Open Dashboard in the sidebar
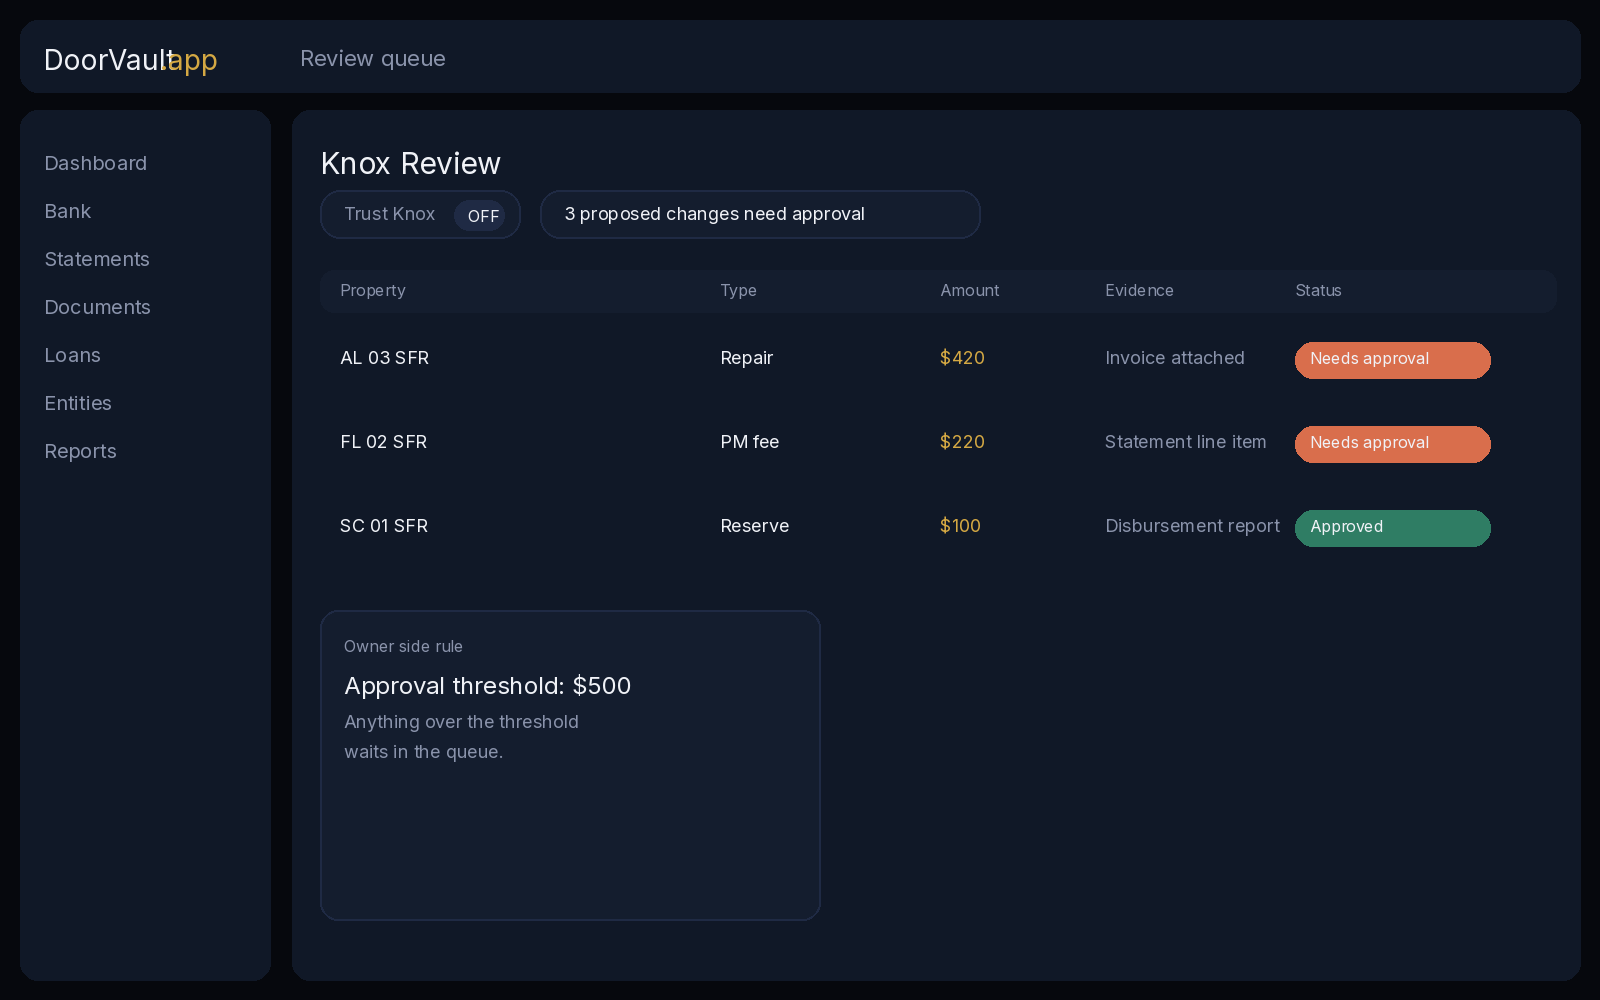 (96, 163)
